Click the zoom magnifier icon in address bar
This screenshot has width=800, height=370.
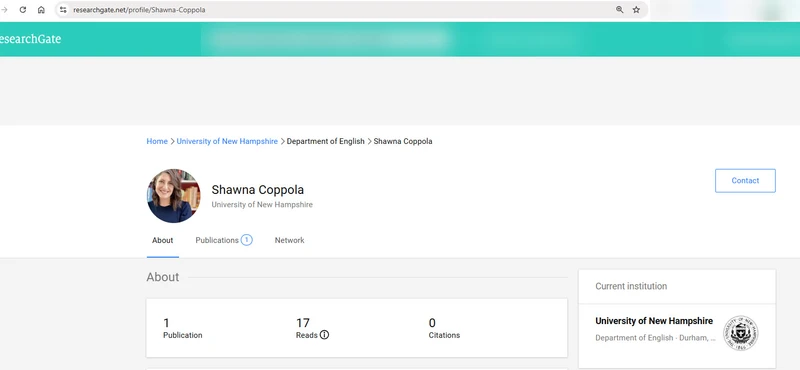tap(619, 10)
